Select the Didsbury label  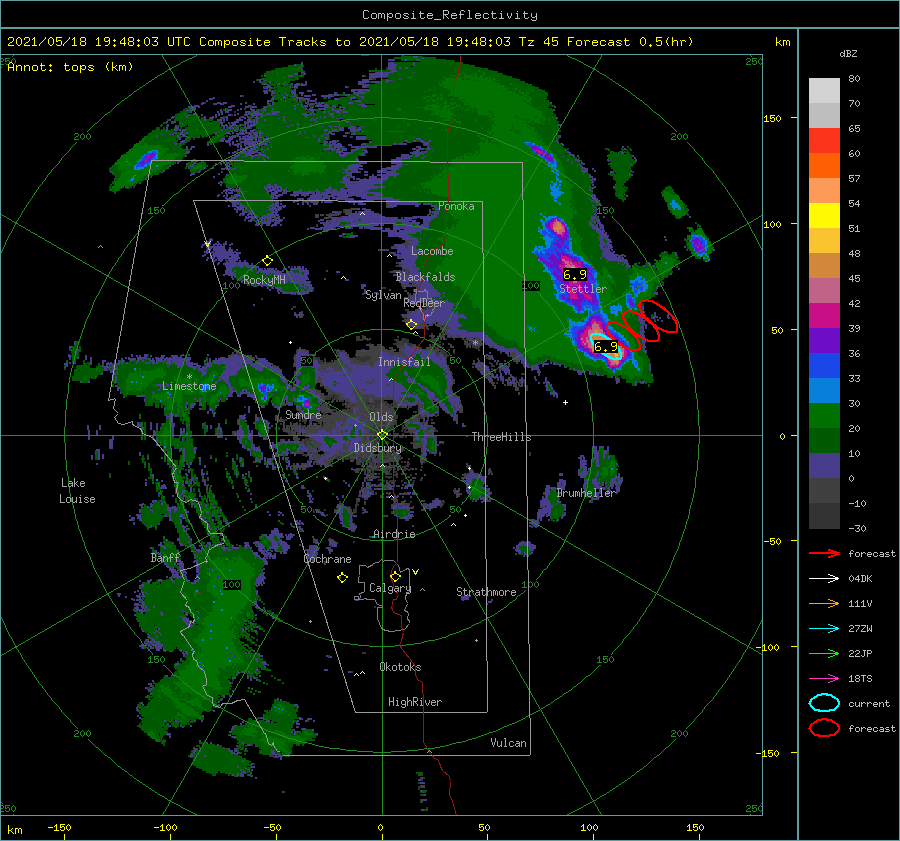click(x=378, y=448)
